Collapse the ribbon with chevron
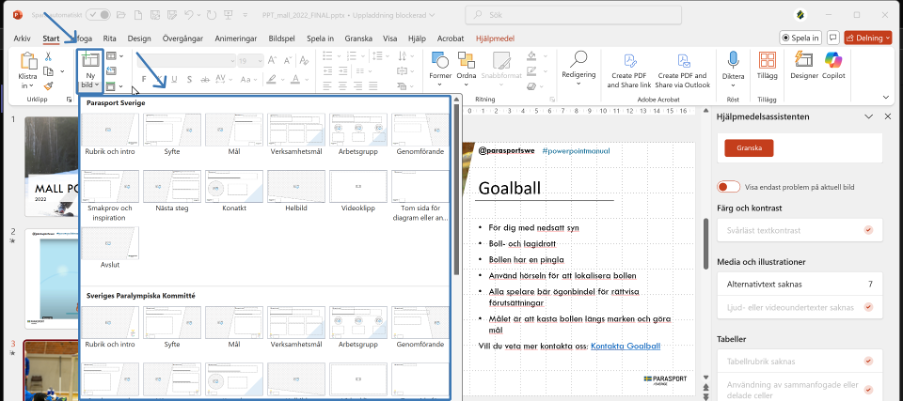904x402 pixels. 886,97
